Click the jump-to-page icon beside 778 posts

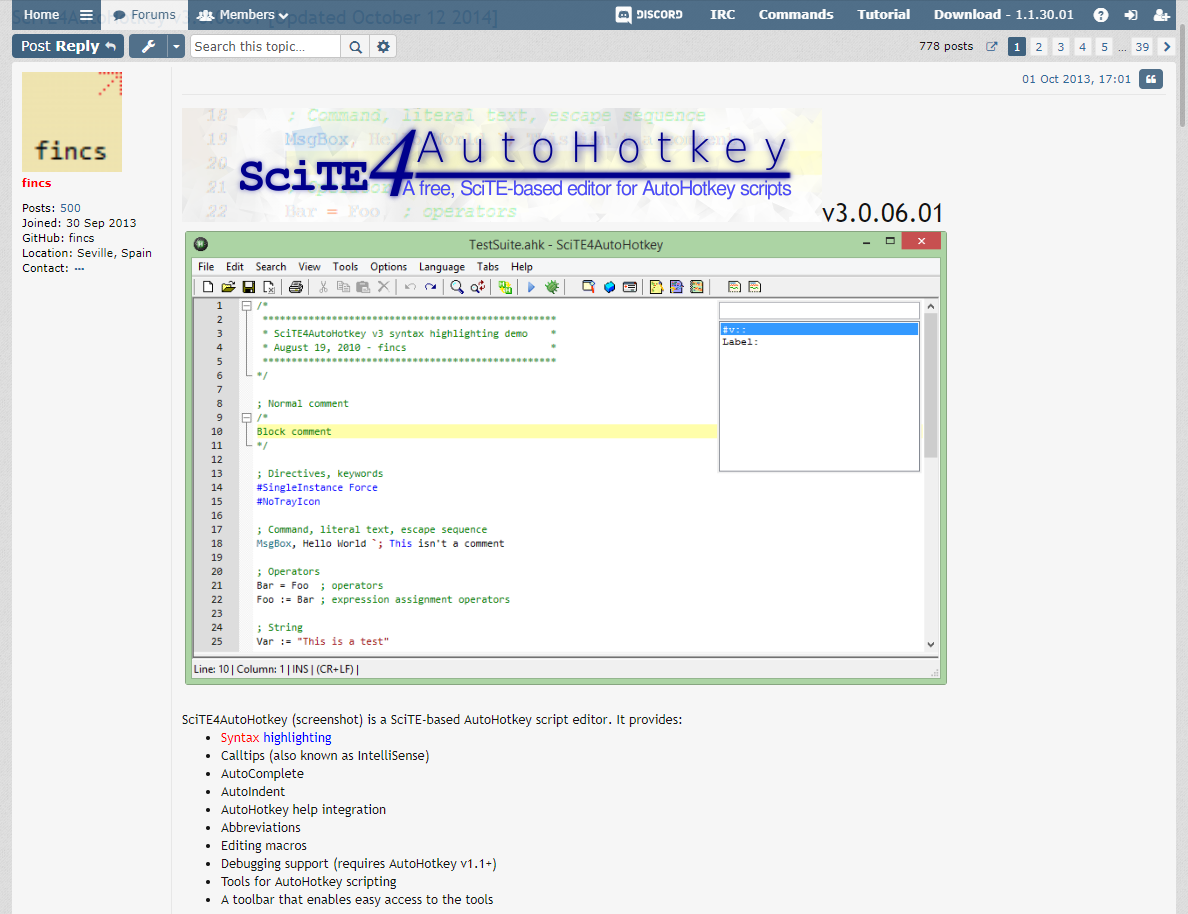[x=991, y=46]
